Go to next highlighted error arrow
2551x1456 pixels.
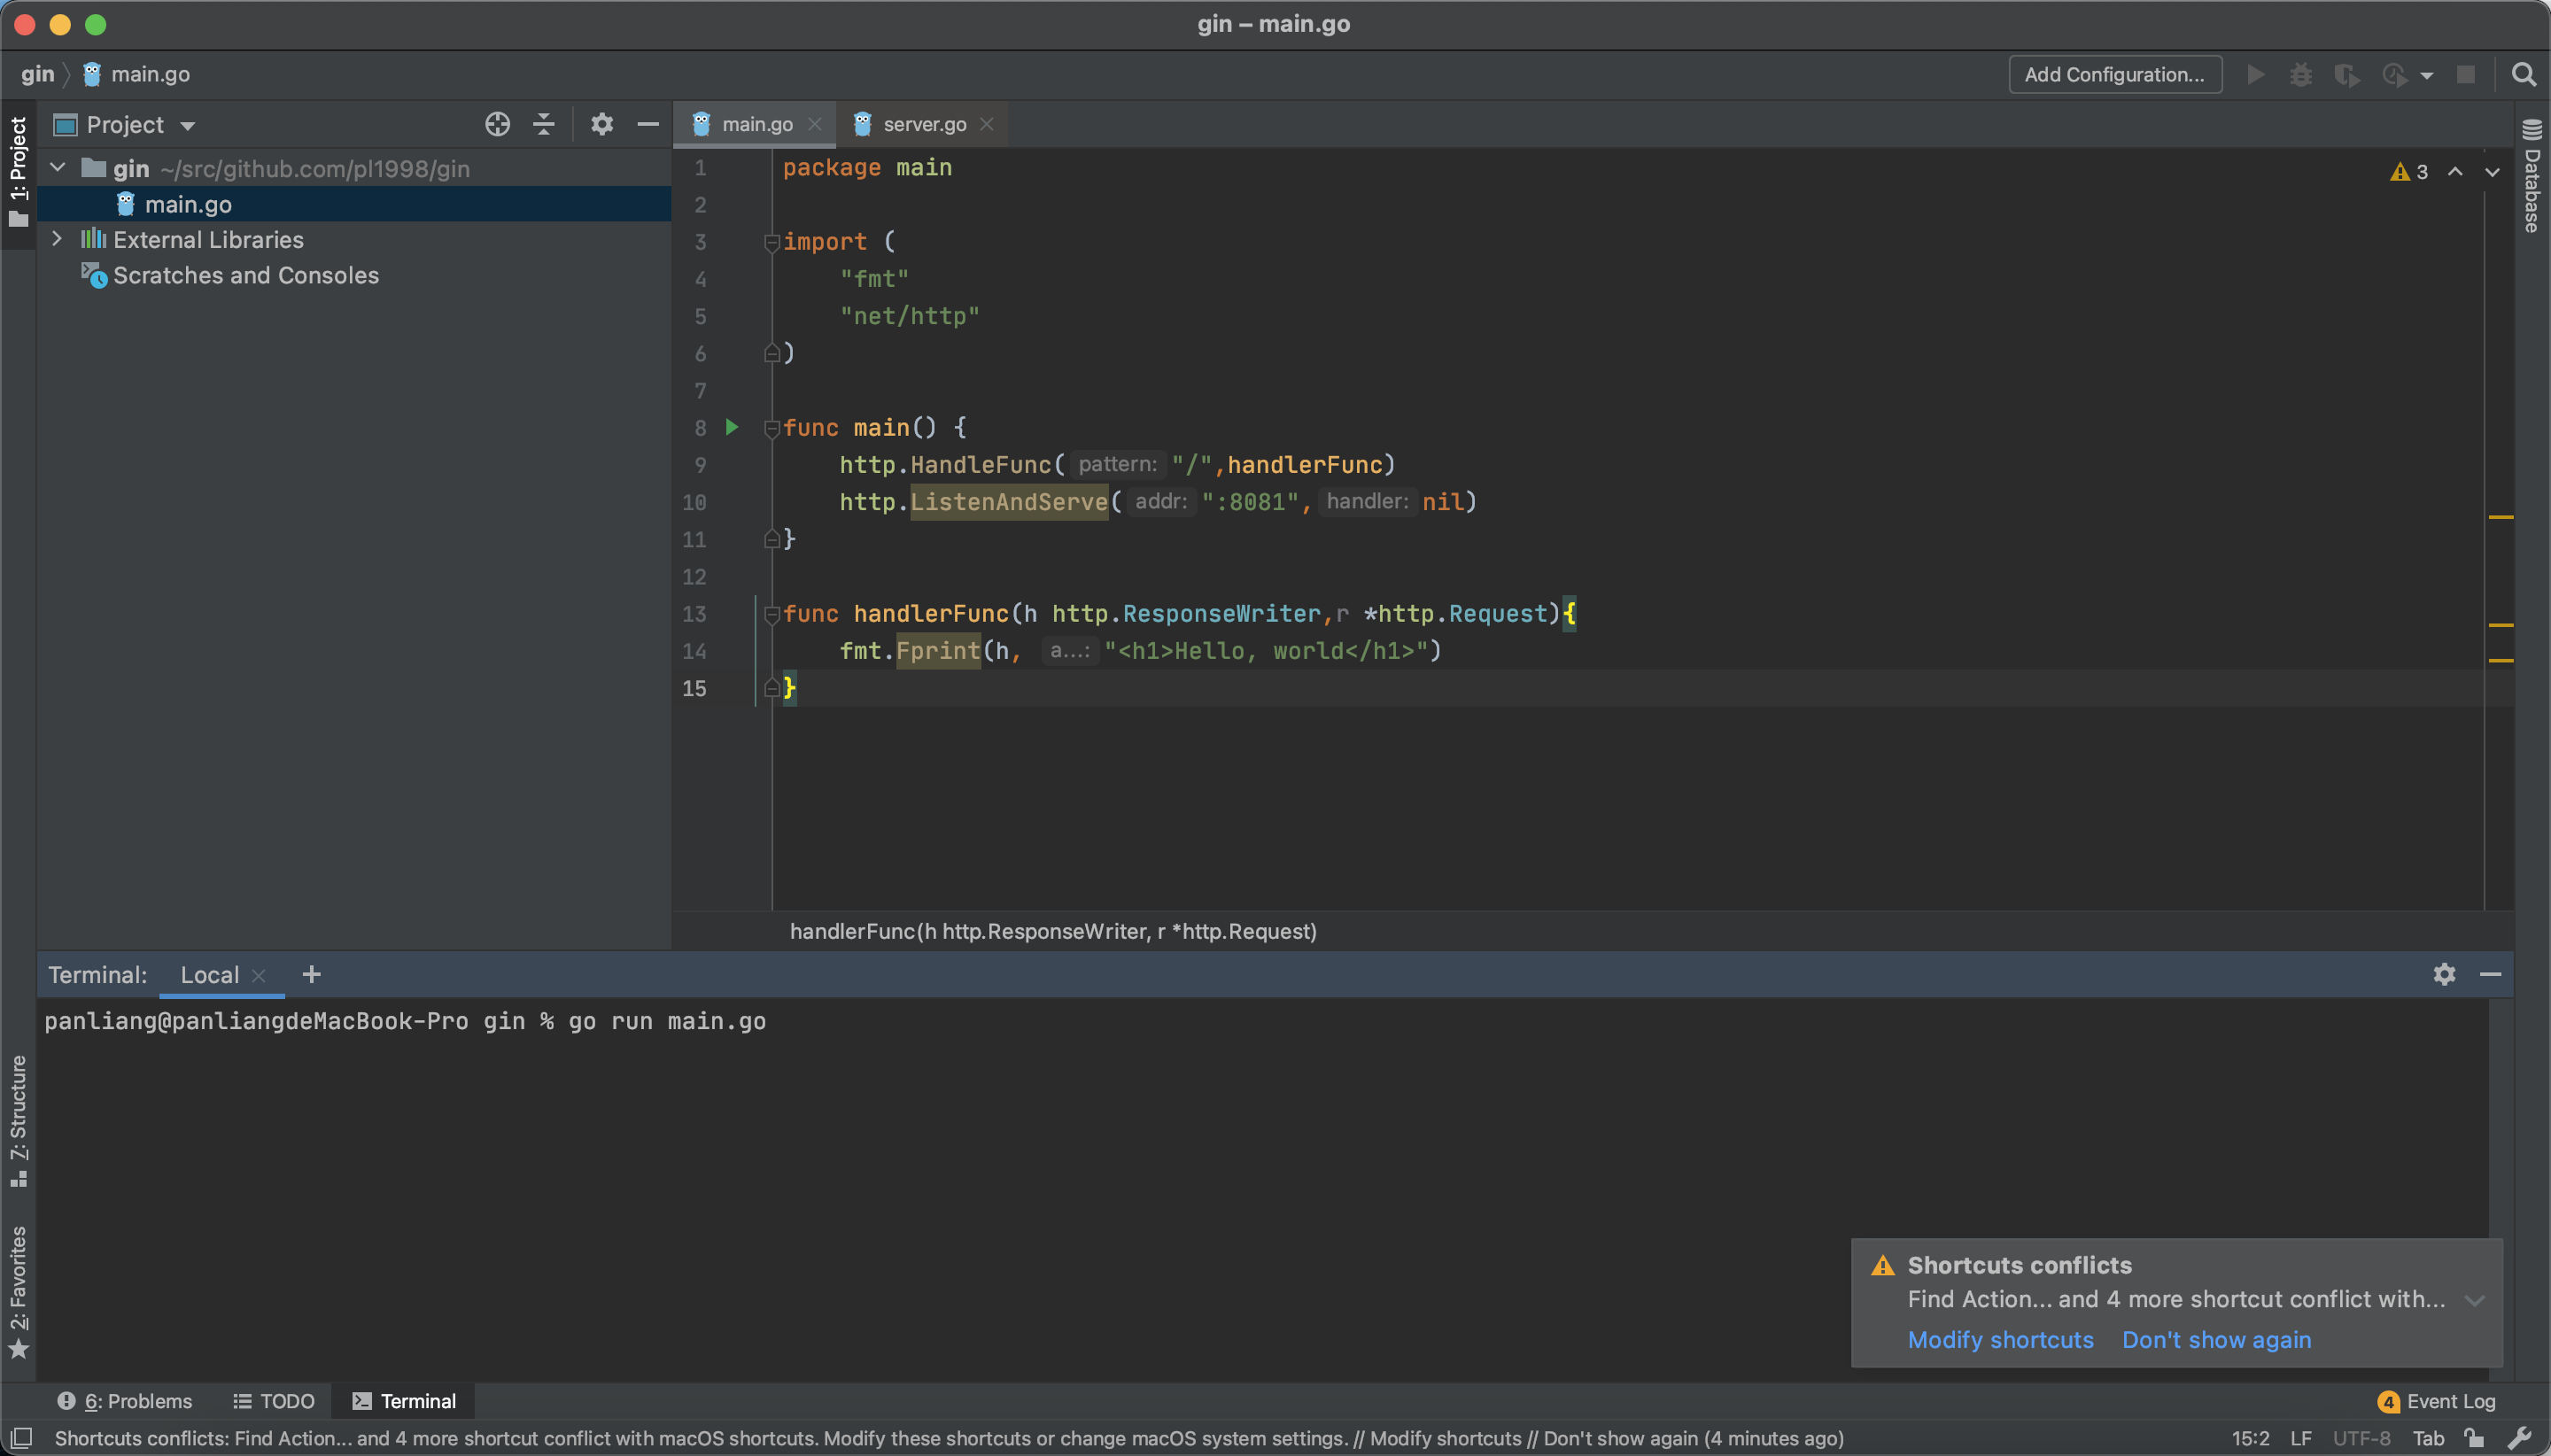pos(2493,172)
